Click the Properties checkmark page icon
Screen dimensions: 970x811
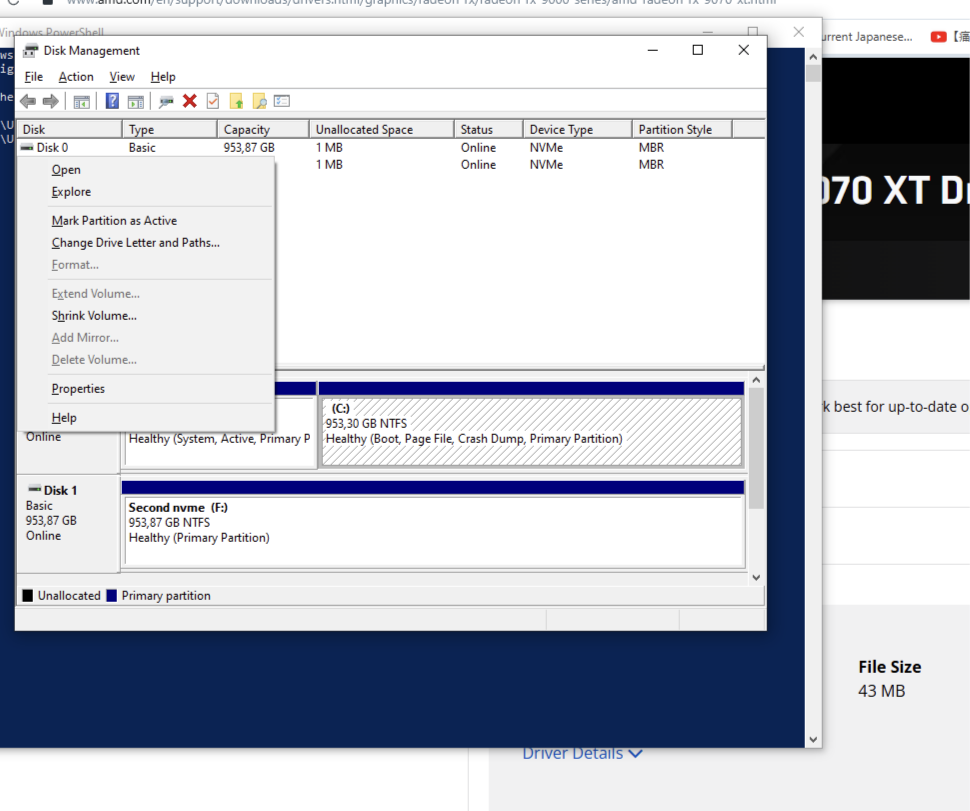point(213,101)
